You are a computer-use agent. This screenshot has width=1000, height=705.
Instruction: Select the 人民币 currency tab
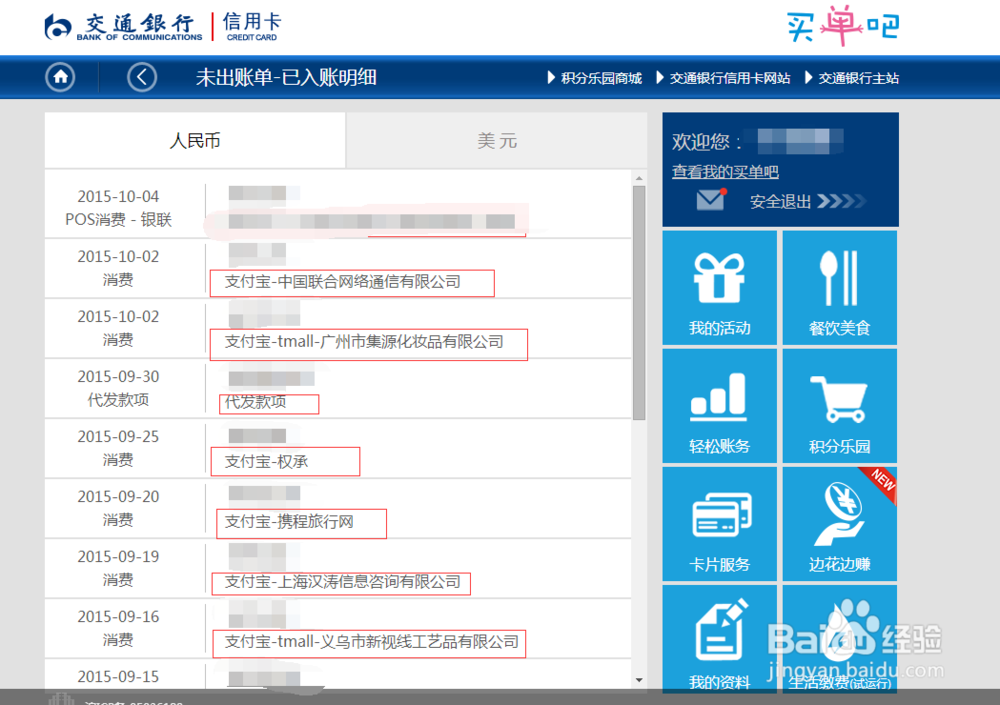(194, 140)
